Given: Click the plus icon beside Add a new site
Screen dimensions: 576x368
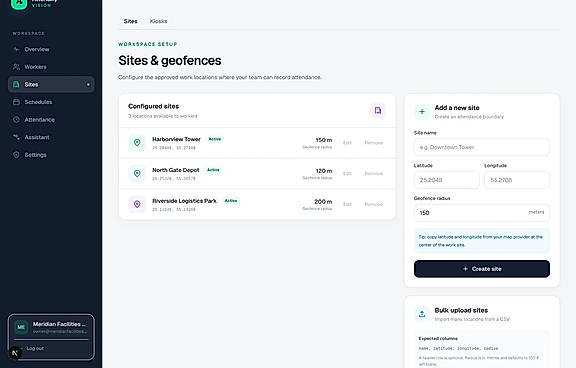Looking at the screenshot, I should [x=422, y=112].
